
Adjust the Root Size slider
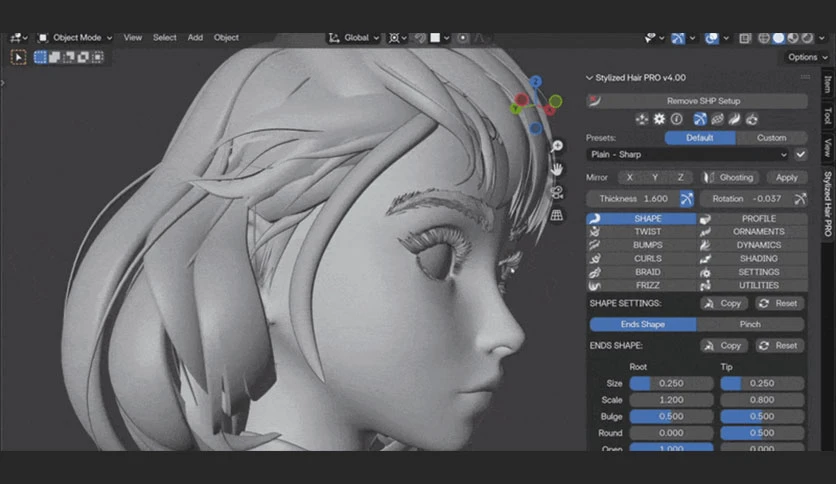coord(671,383)
